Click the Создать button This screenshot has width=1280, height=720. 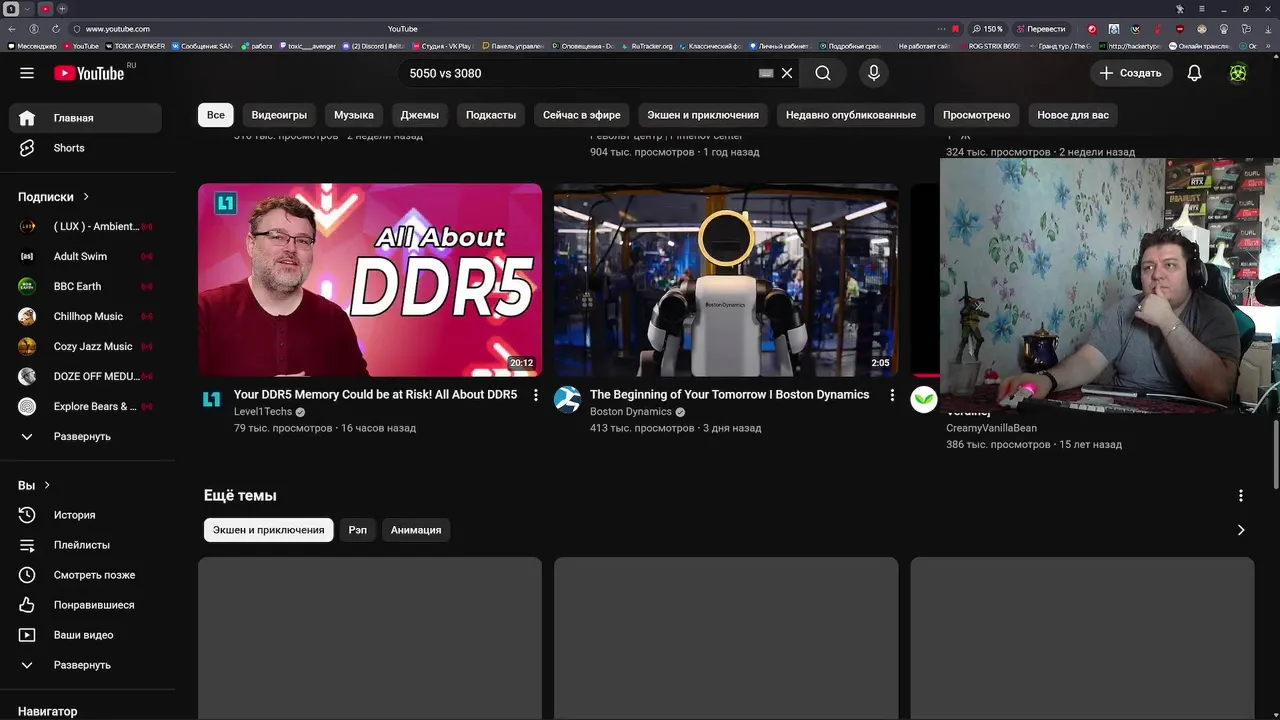1130,73
